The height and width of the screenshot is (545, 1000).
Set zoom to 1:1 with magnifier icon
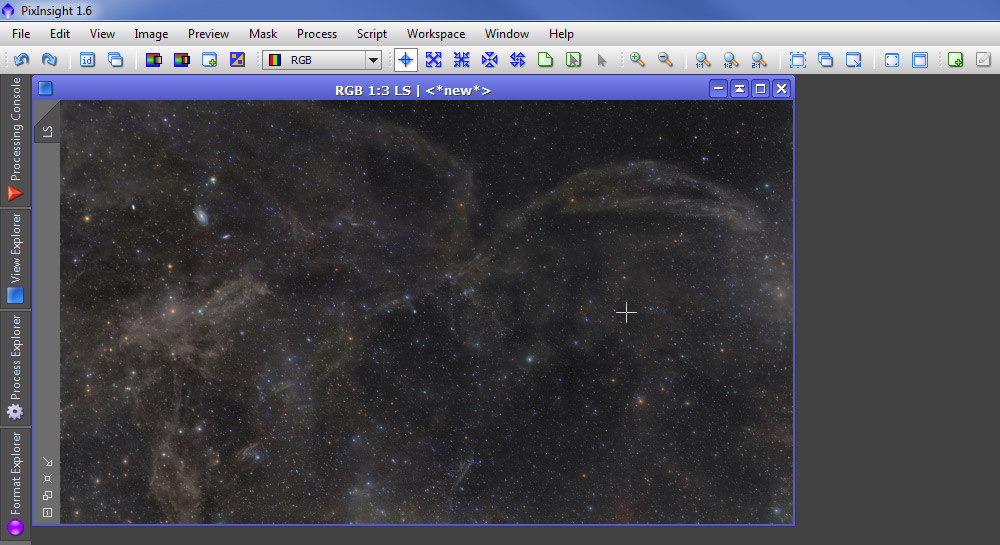tap(703, 60)
